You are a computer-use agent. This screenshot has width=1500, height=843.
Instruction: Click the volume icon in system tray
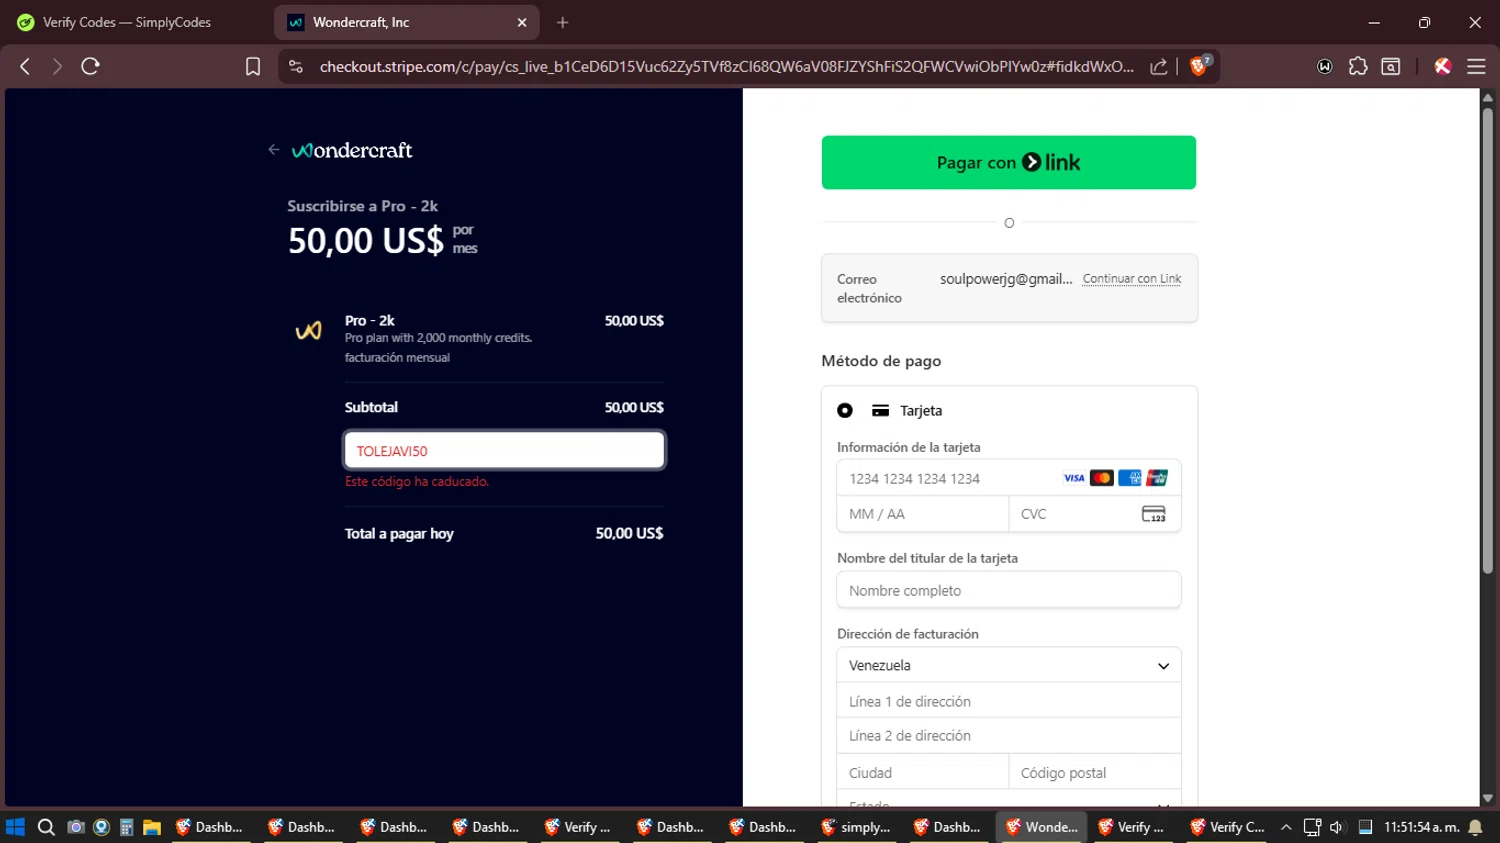point(1337,827)
